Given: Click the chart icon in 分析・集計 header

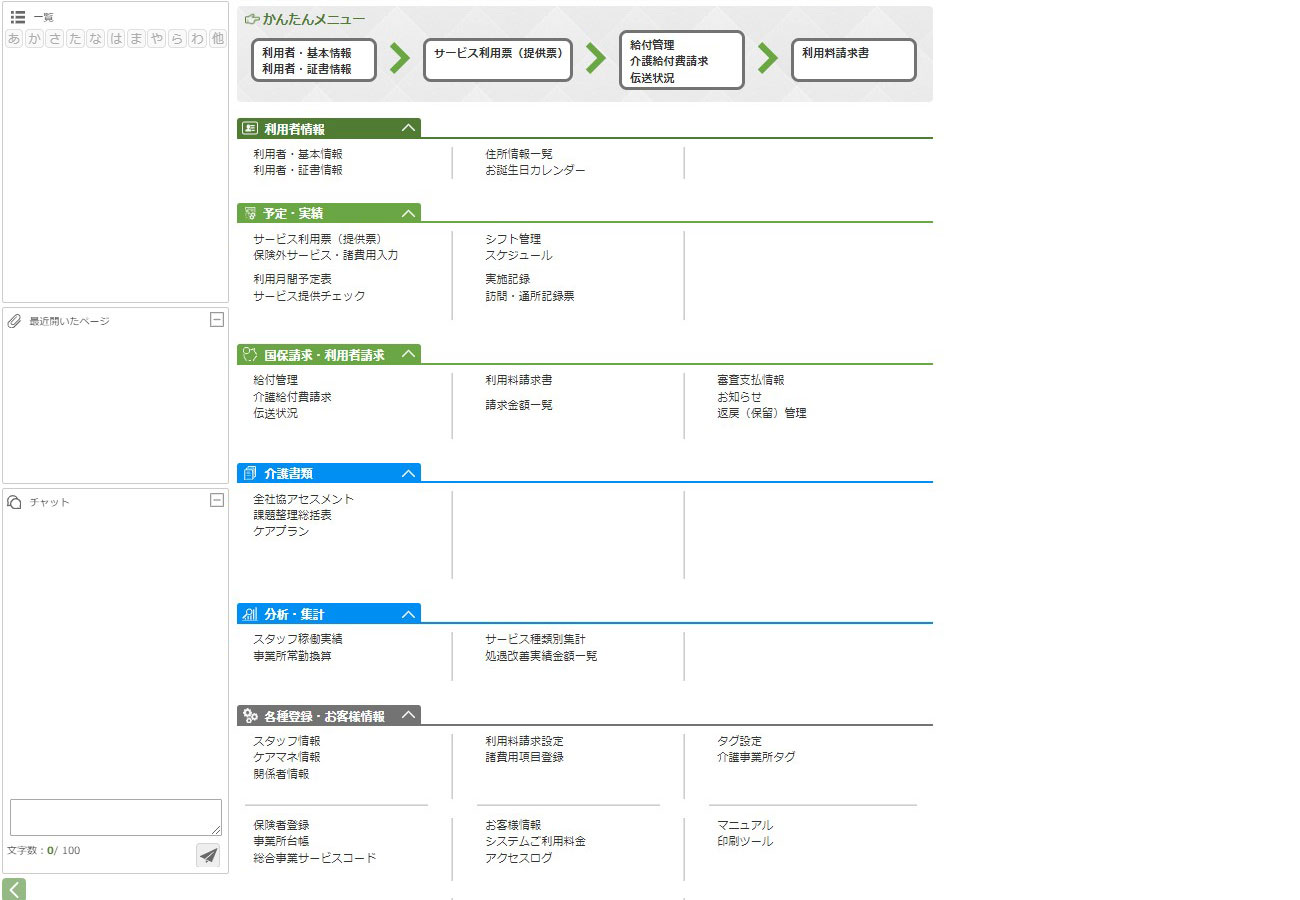Looking at the screenshot, I should pos(250,614).
